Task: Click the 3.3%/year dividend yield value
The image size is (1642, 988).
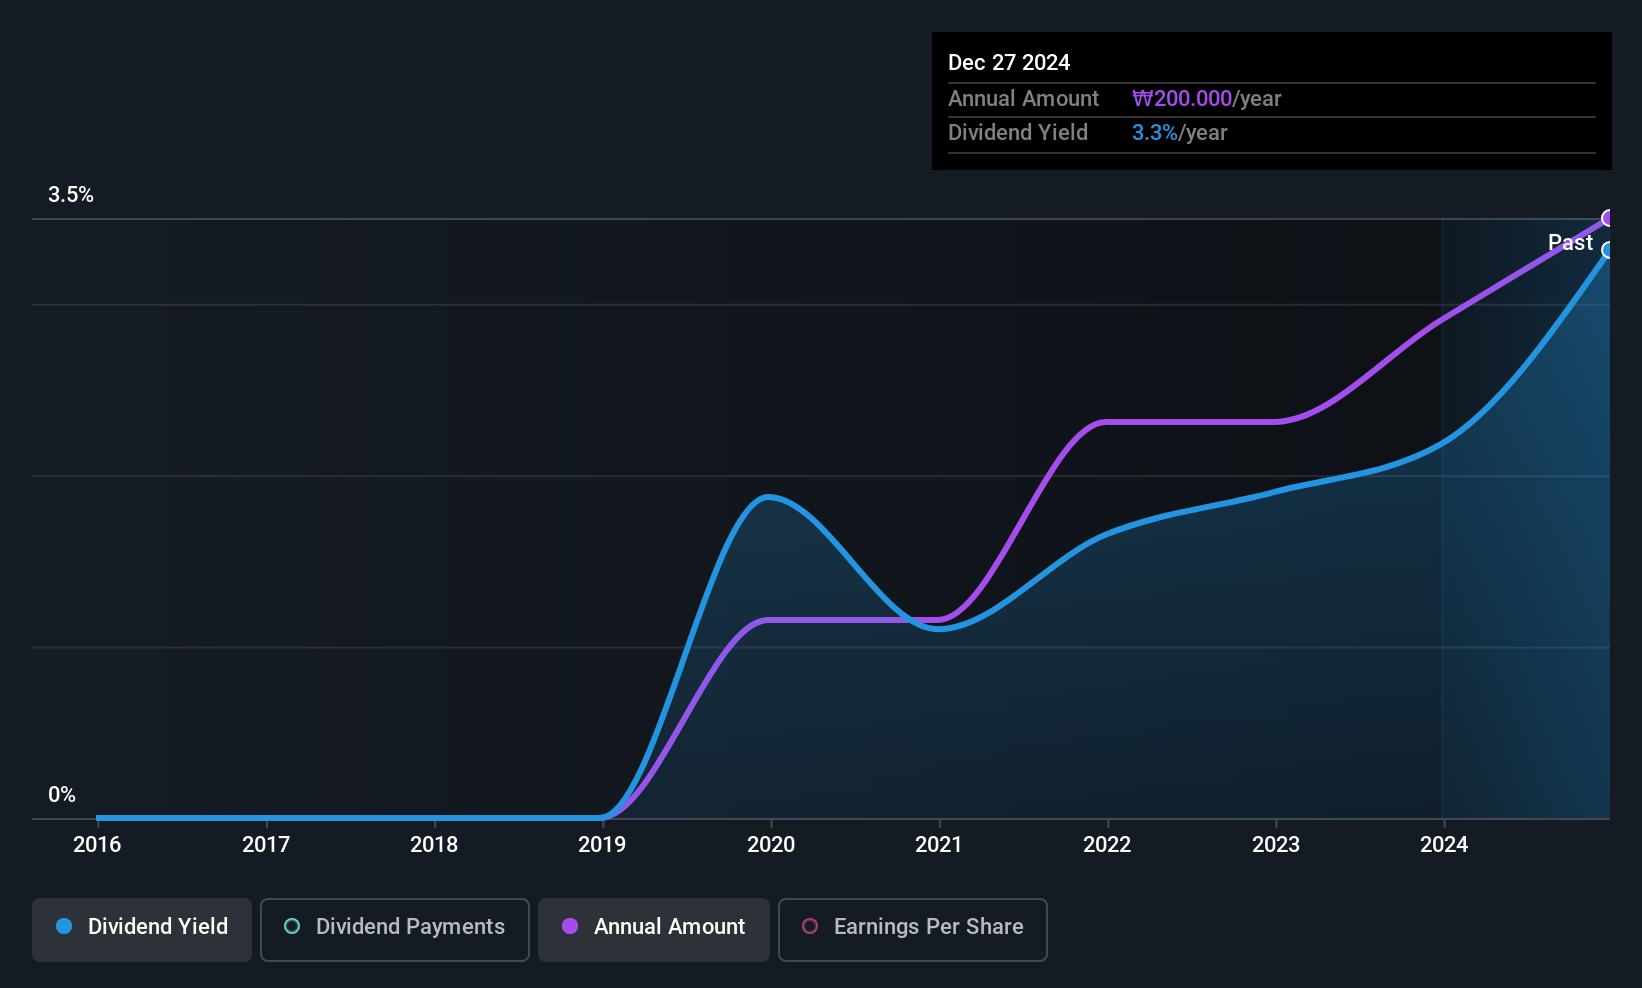Action: 1179,133
